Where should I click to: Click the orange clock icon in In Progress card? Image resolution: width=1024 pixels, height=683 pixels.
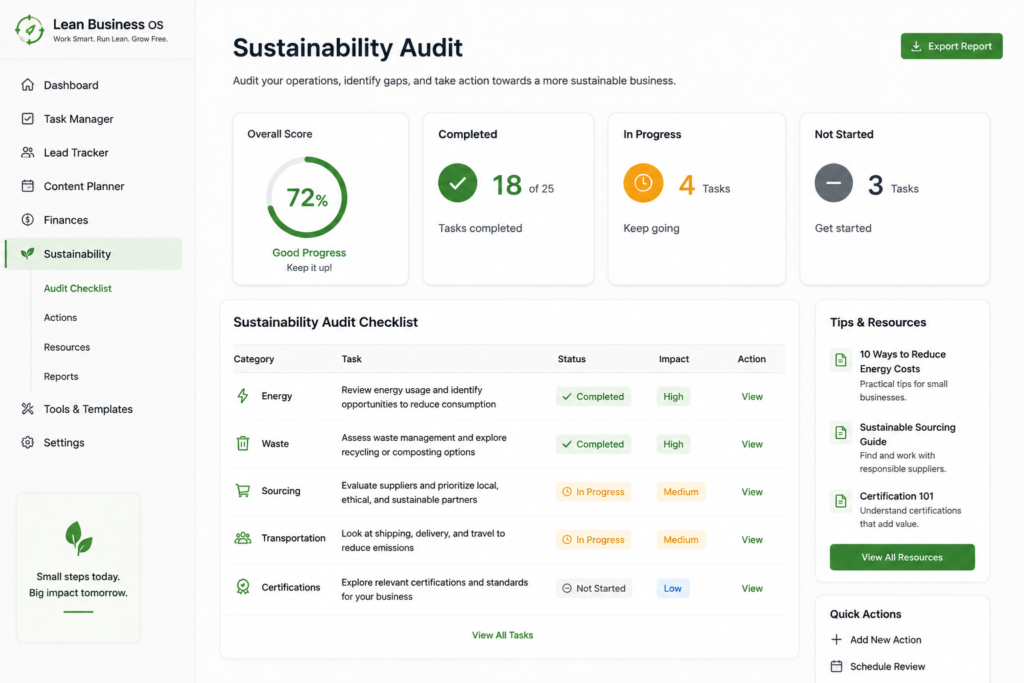[x=643, y=183]
